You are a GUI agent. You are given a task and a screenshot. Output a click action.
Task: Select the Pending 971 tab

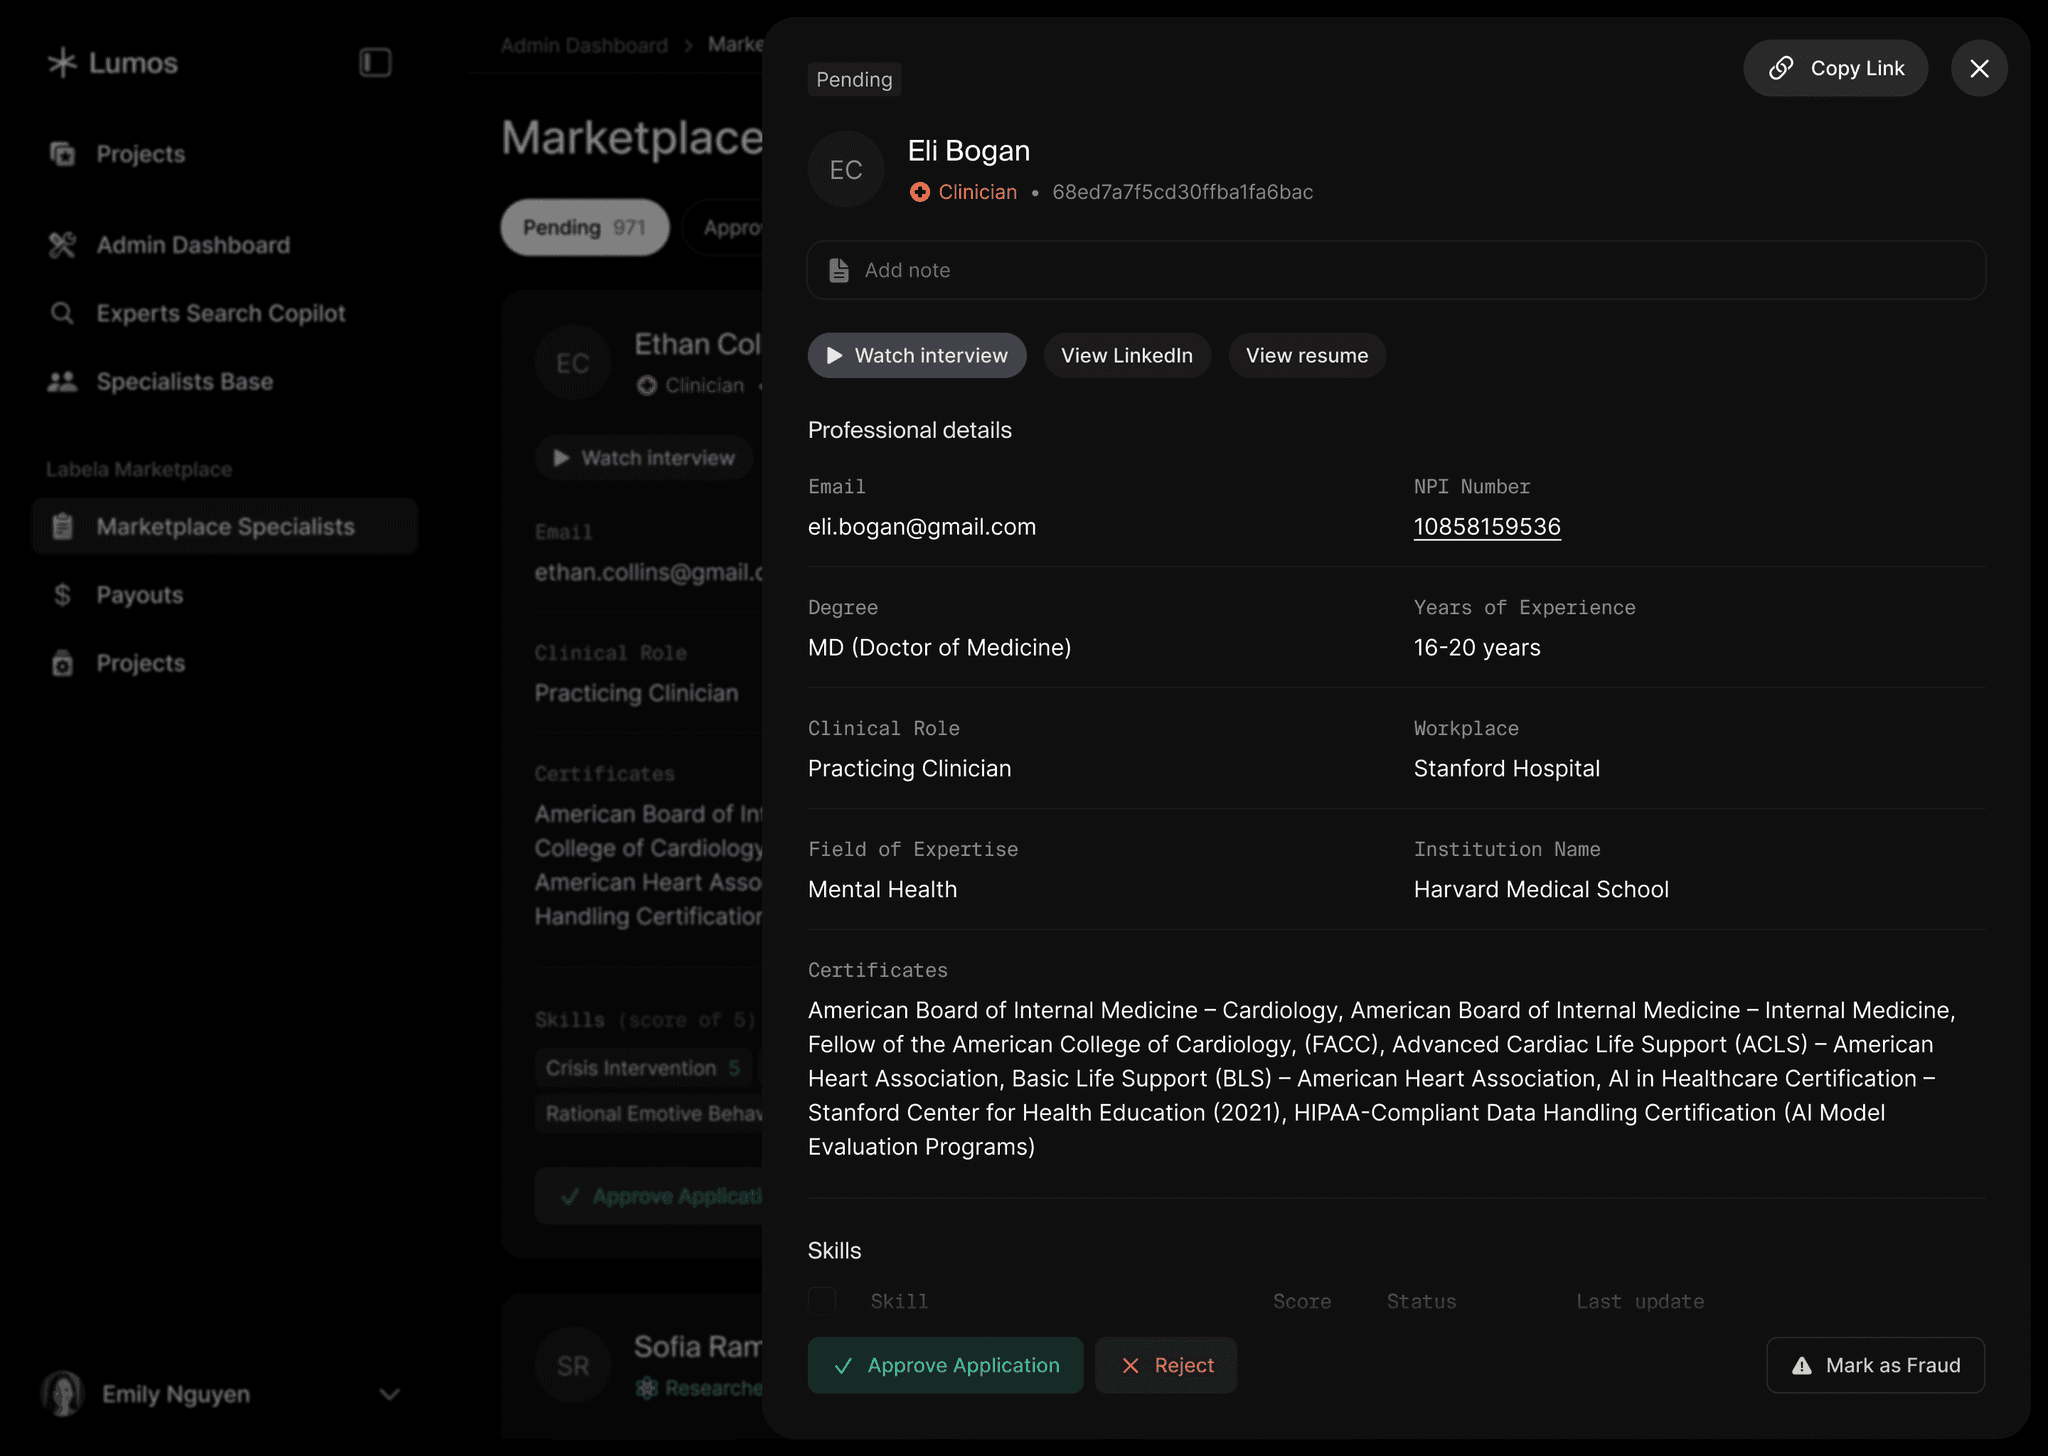click(584, 227)
